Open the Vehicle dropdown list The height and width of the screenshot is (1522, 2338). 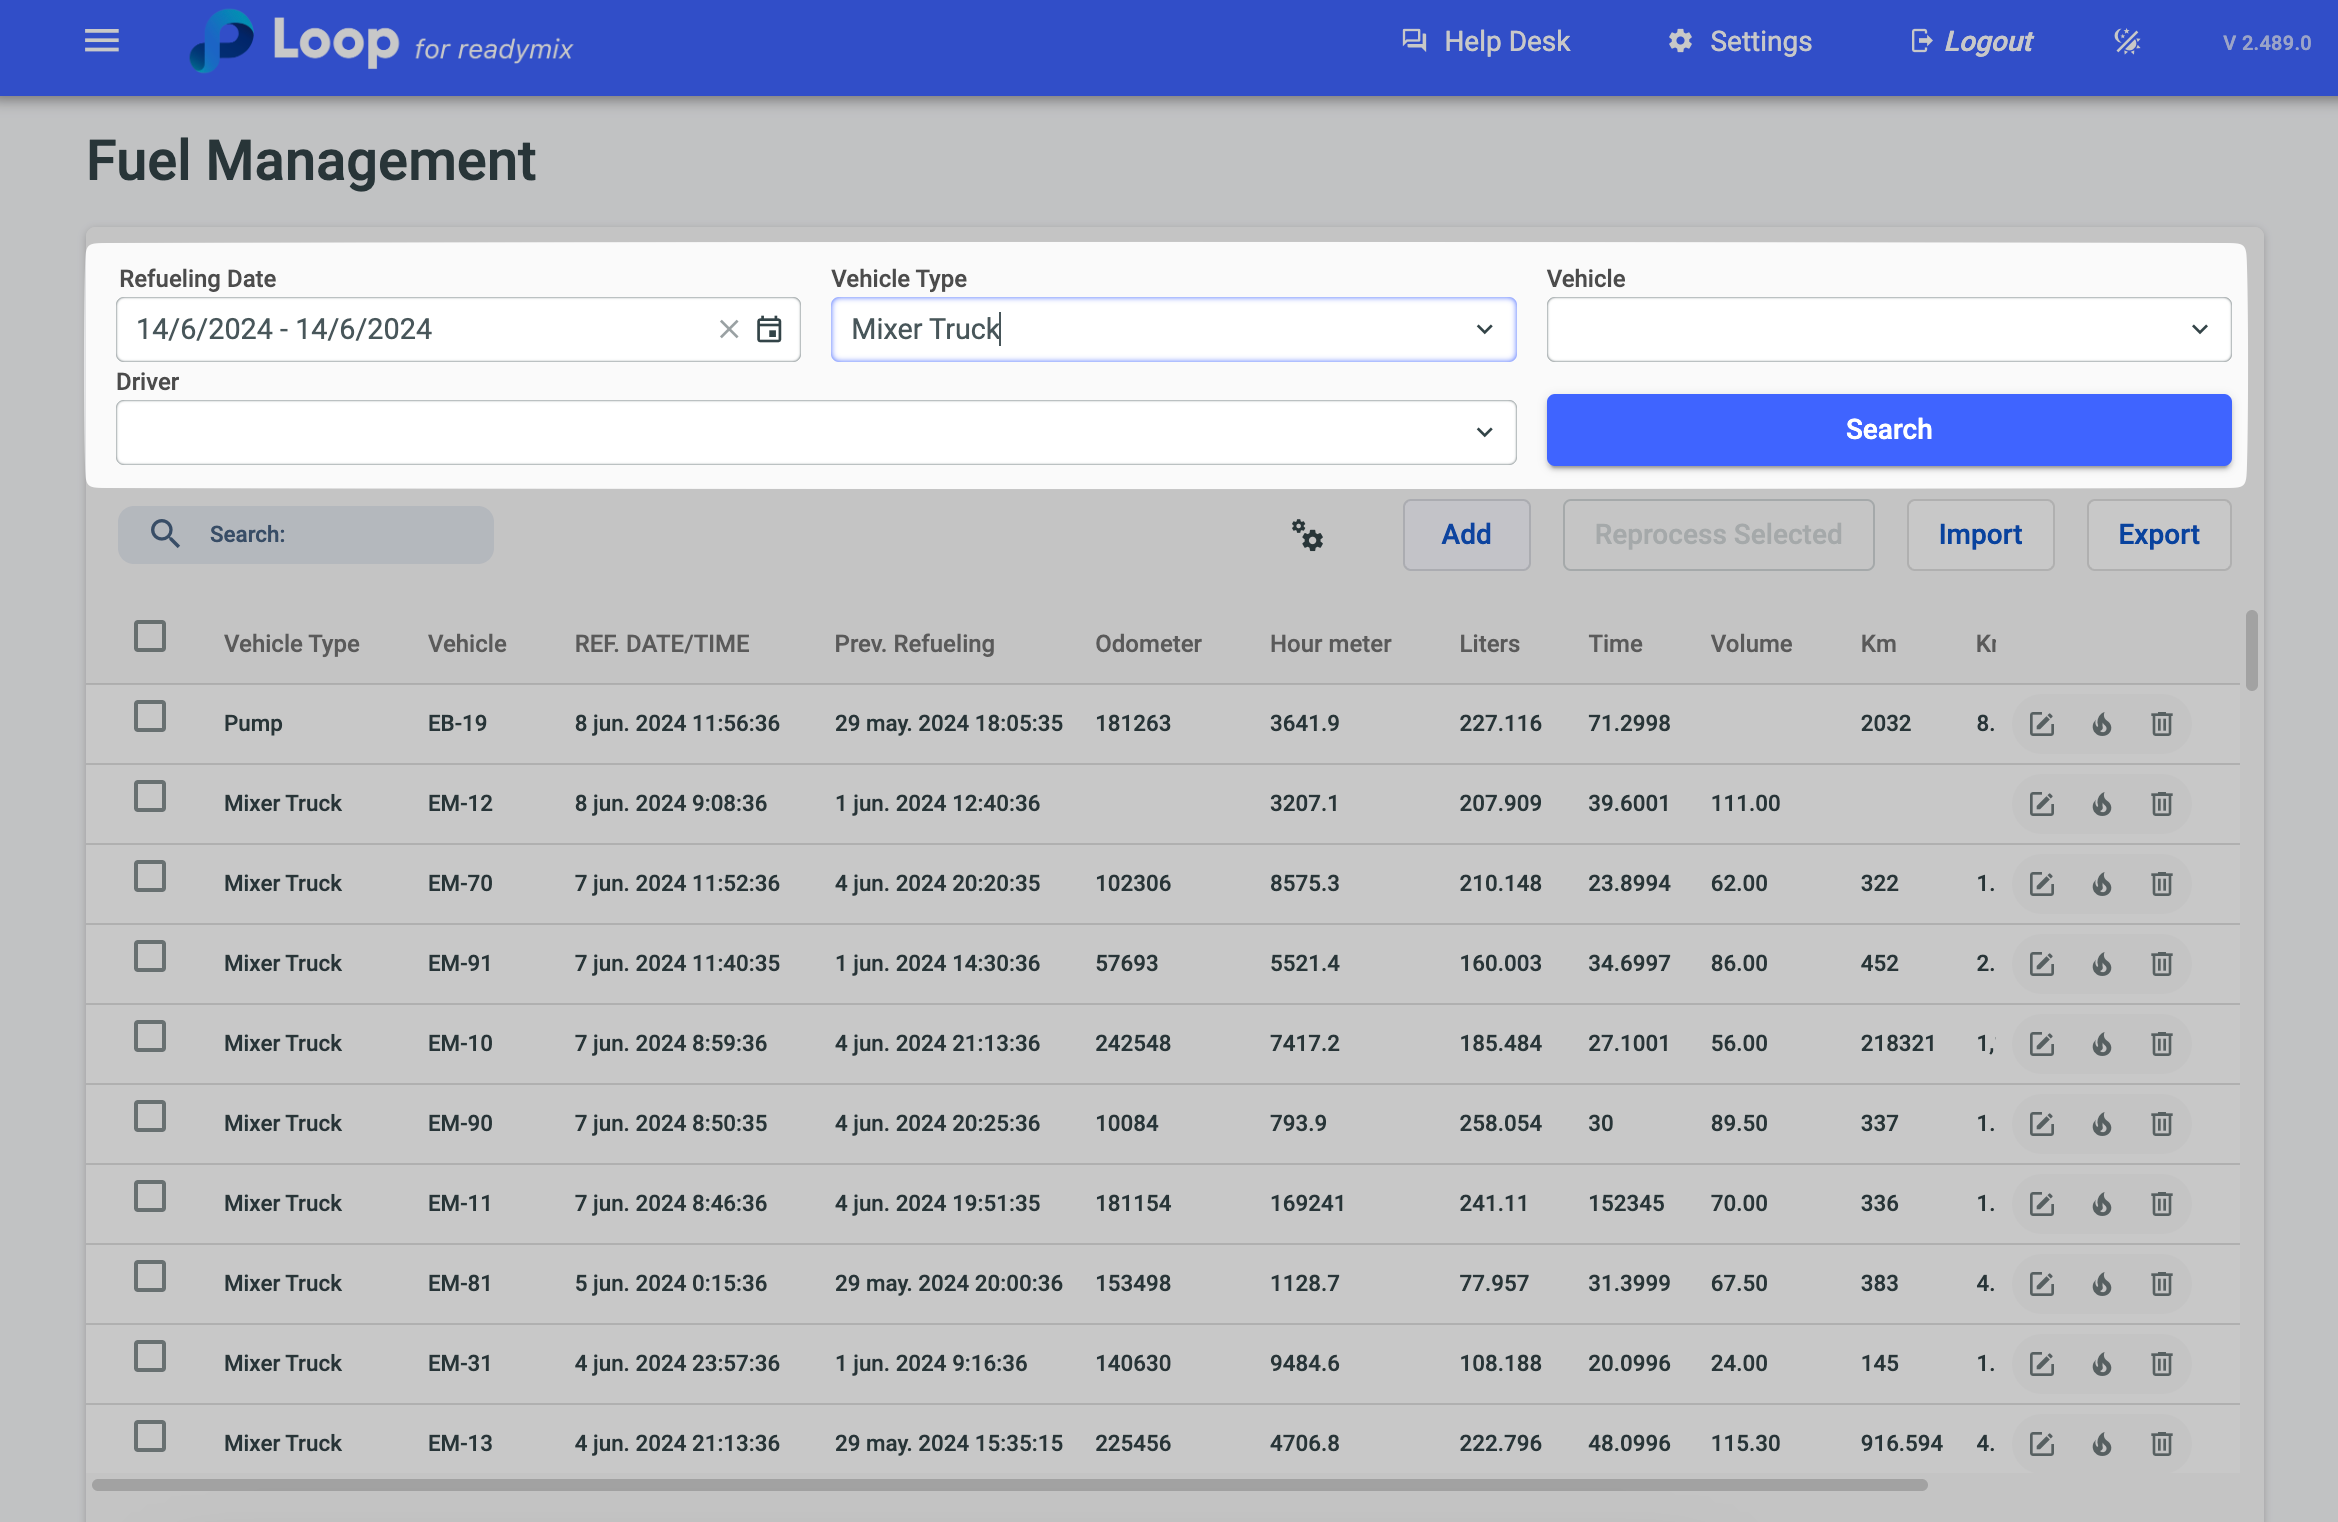[x=2199, y=329]
